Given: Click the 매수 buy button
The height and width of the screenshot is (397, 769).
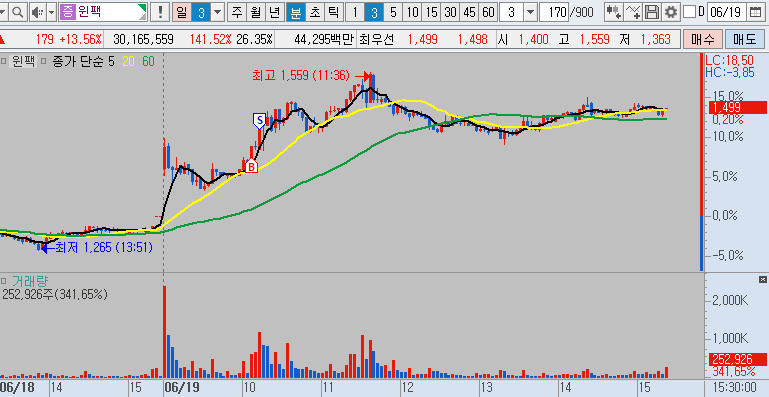Looking at the screenshot, I should [703, 39].
